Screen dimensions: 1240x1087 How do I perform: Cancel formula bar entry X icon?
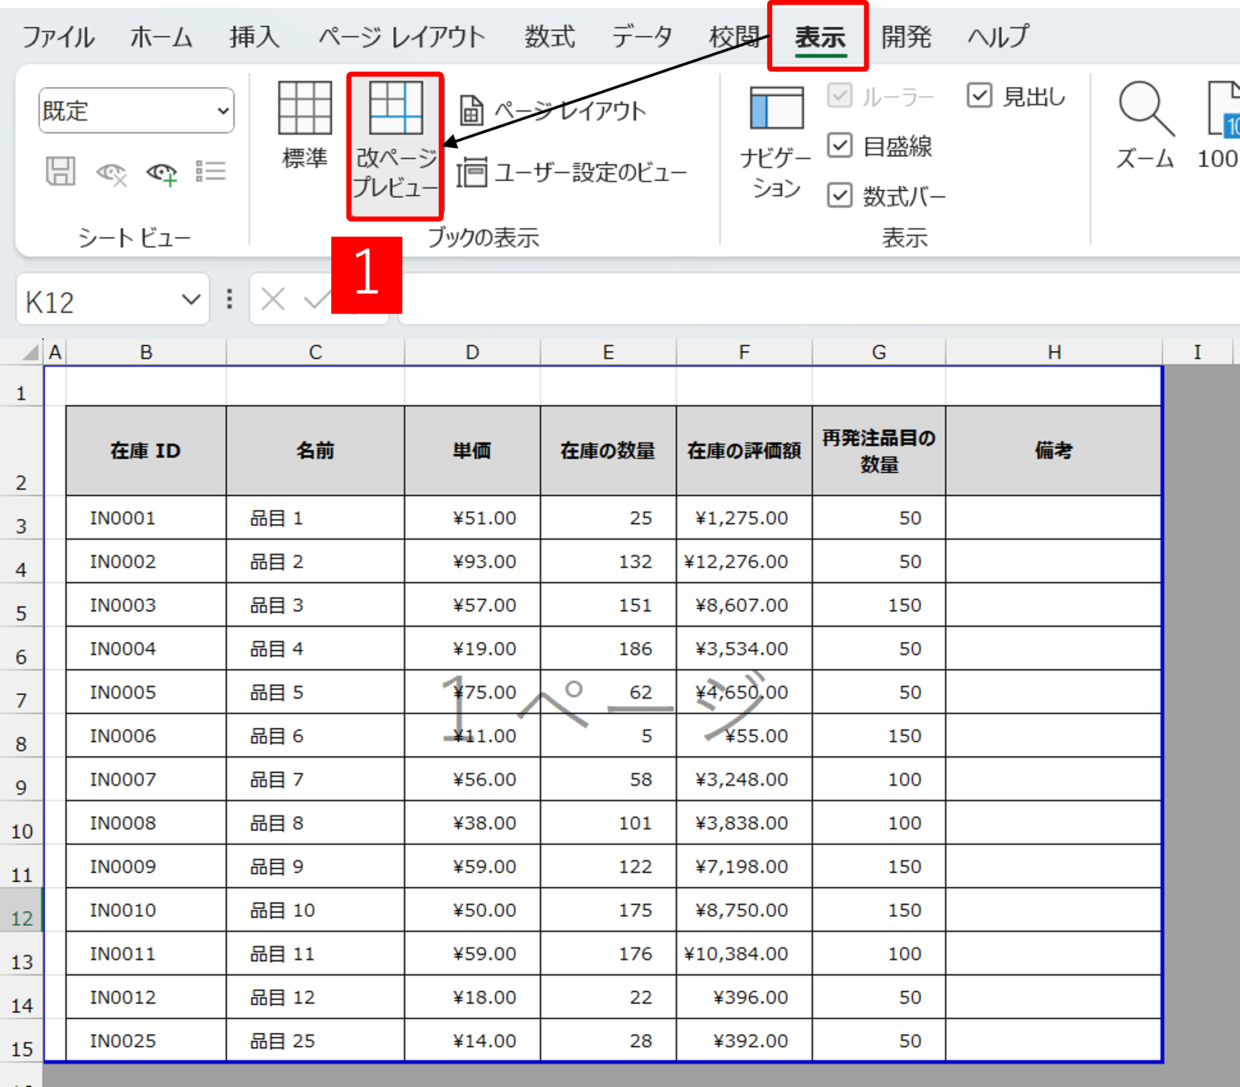tap(273, 299)
